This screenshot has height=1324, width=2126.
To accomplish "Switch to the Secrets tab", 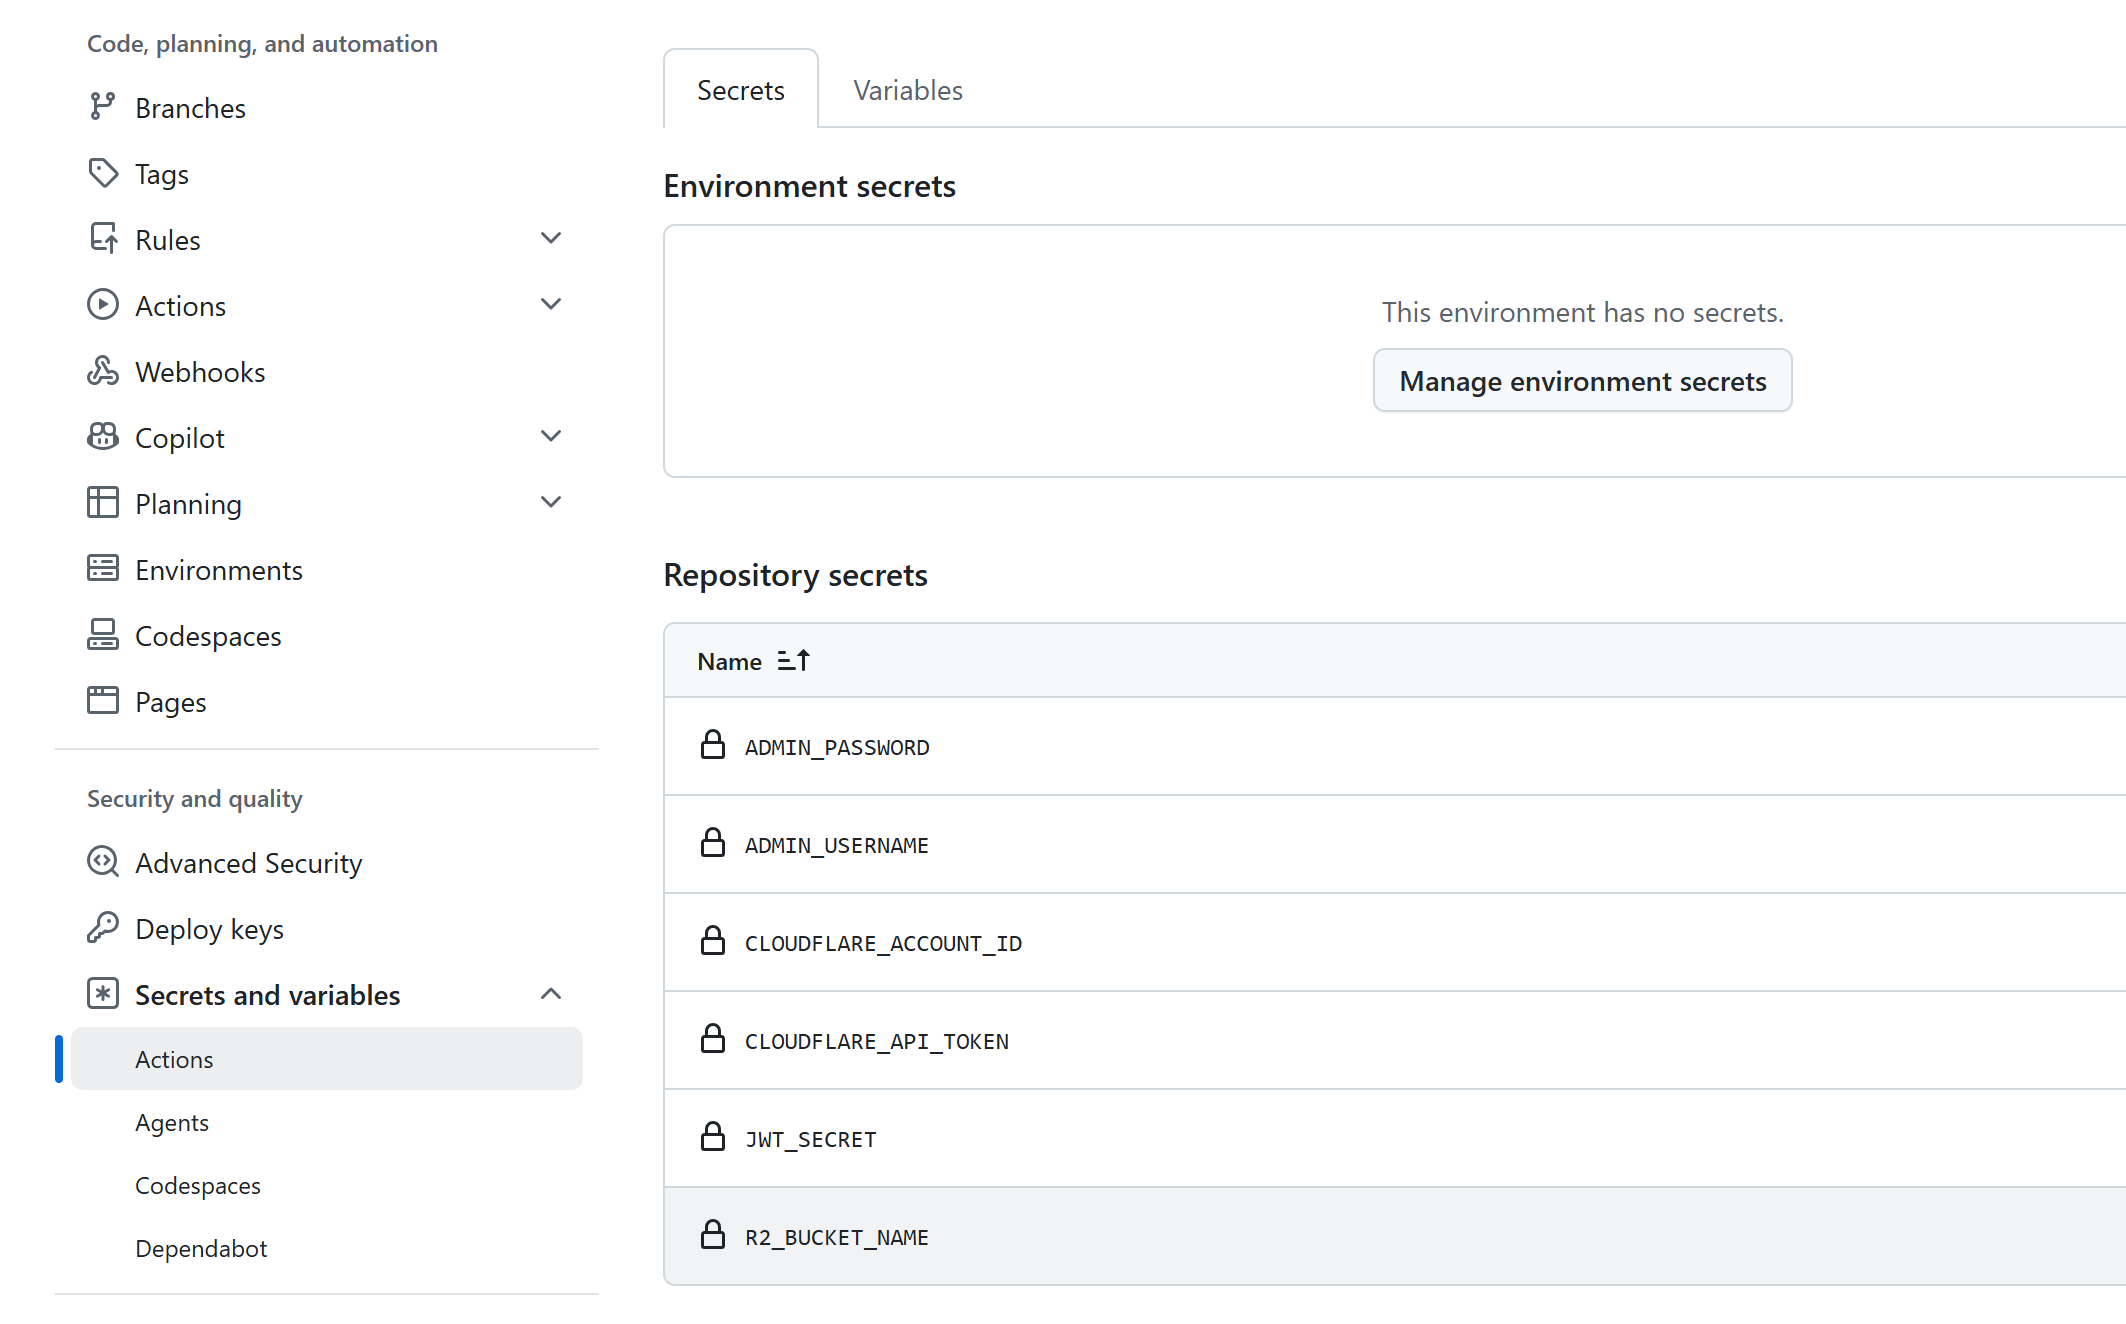I will [x=741, y=90].
